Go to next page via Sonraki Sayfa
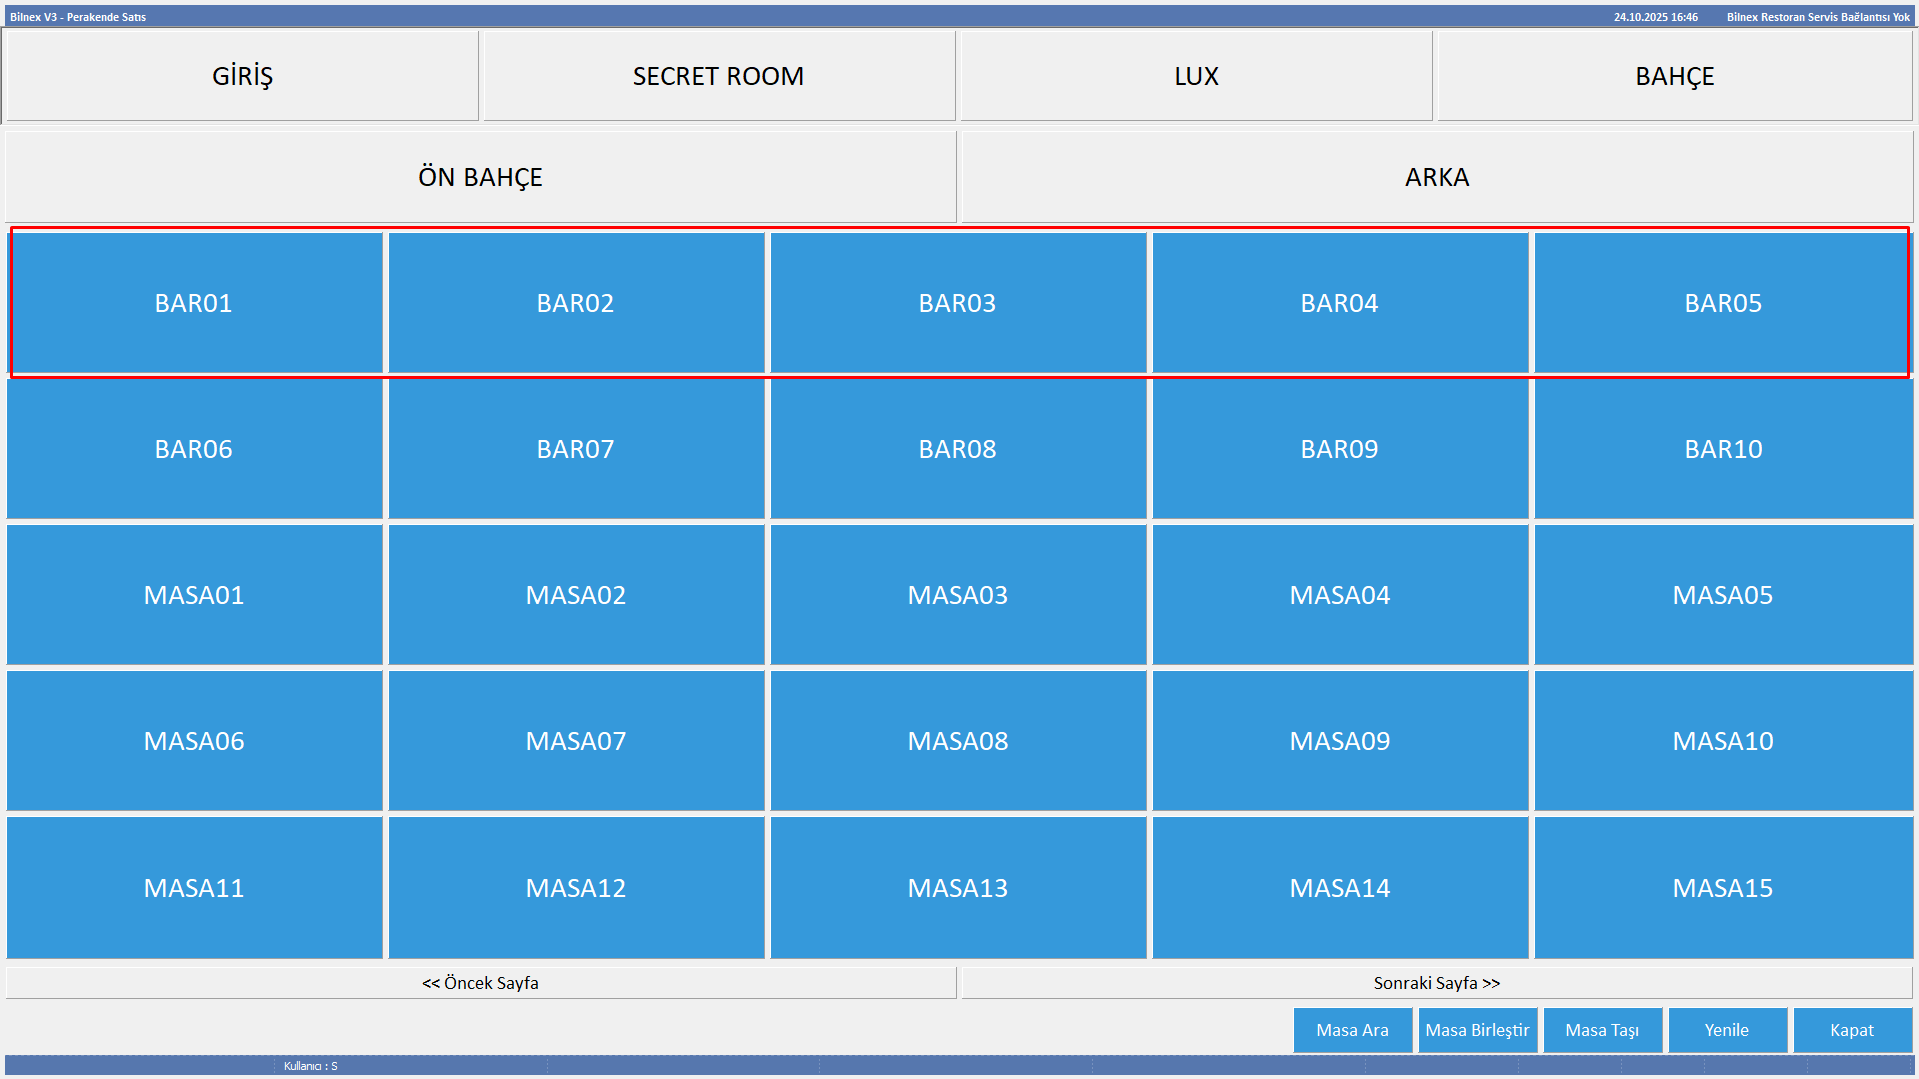This screenshot has width=1919, height=1079. coord(1436,983)
